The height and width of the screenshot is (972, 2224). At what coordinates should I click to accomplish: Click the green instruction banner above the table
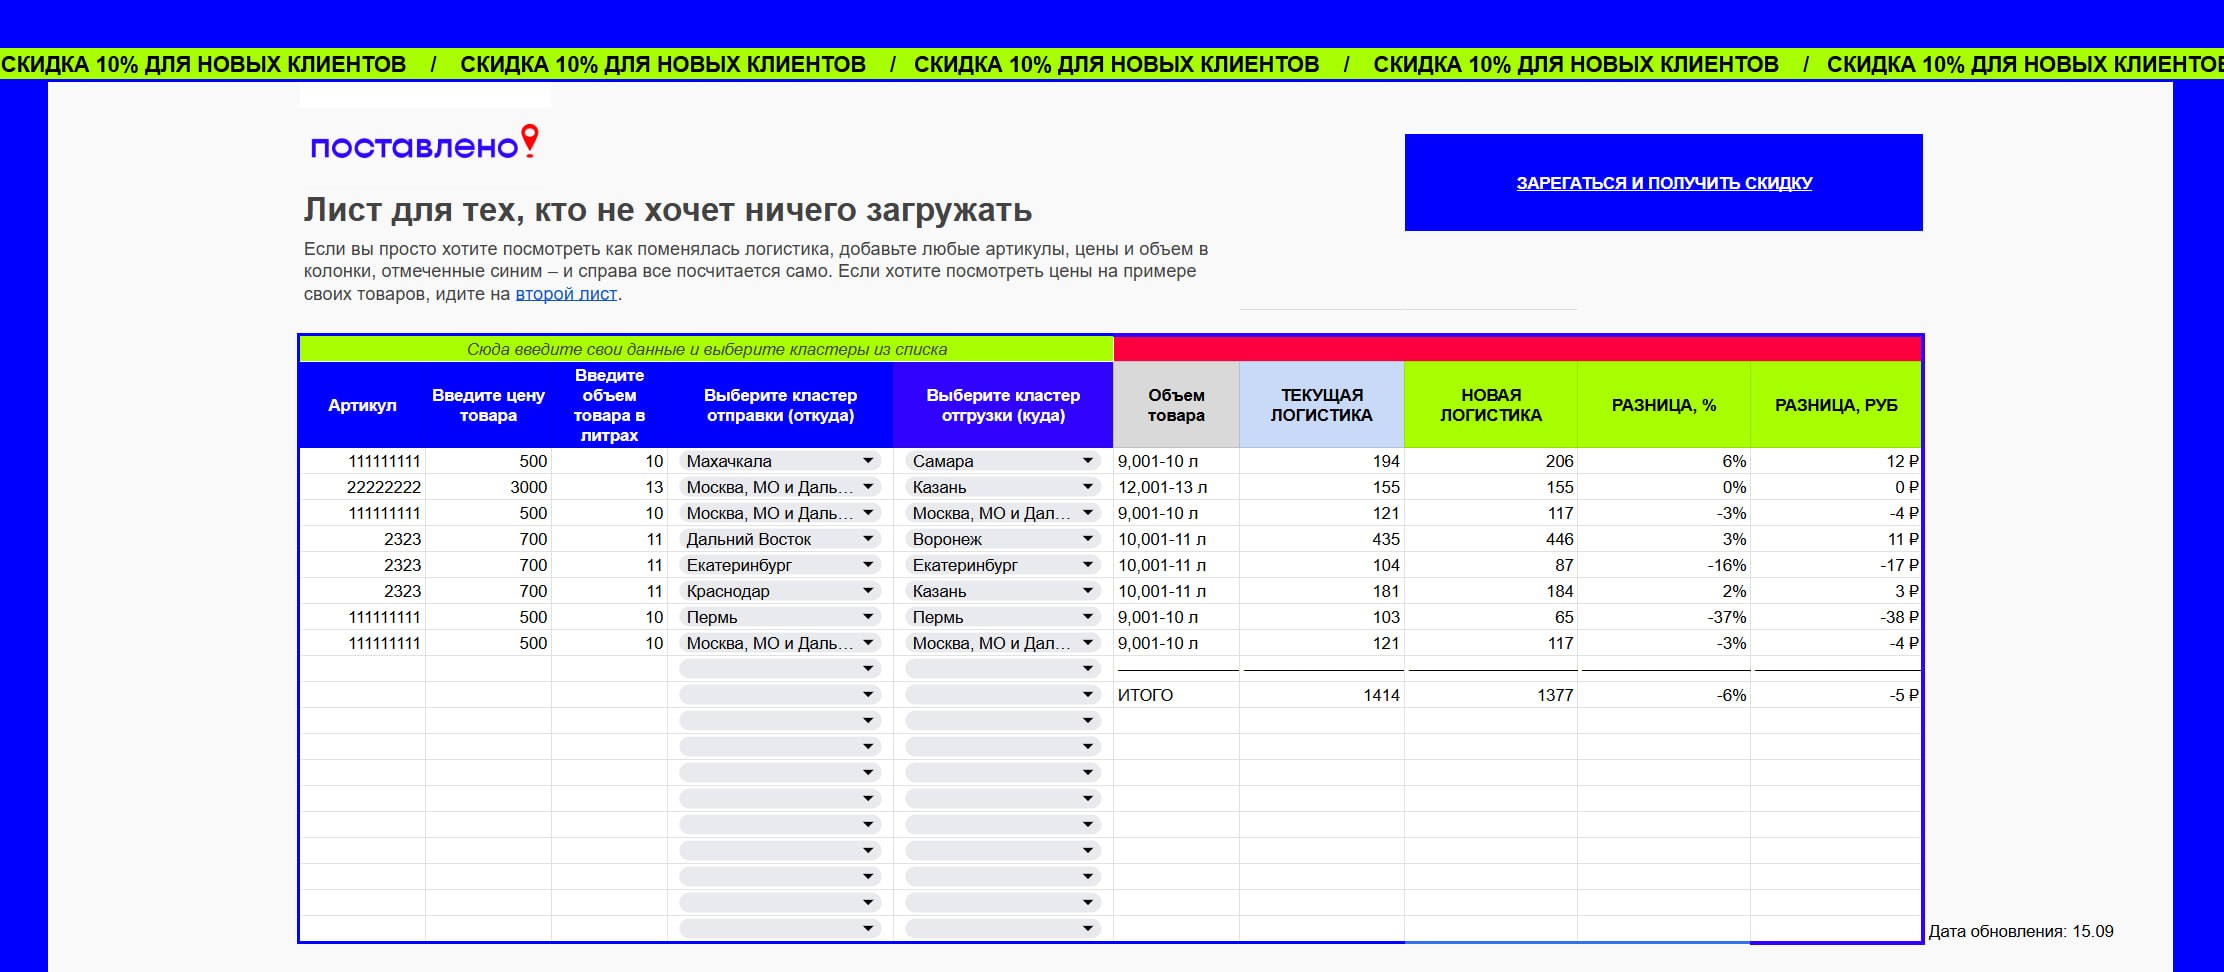(706, 349)
